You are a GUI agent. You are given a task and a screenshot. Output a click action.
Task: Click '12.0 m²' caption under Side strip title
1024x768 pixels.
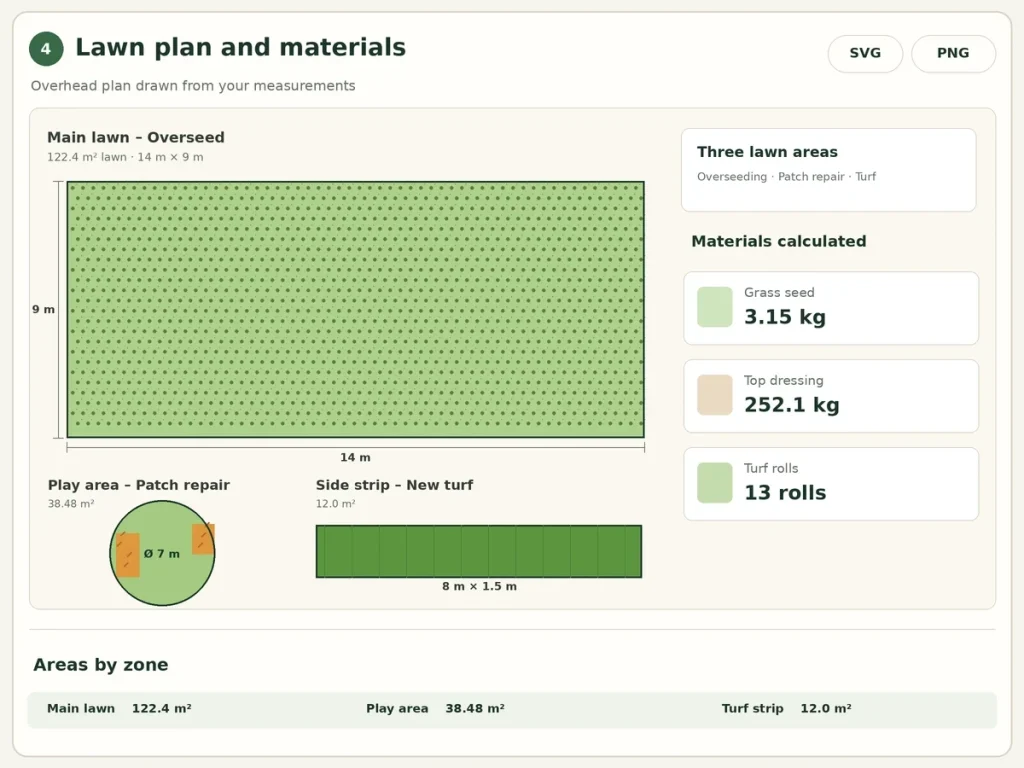coord(335,504)
